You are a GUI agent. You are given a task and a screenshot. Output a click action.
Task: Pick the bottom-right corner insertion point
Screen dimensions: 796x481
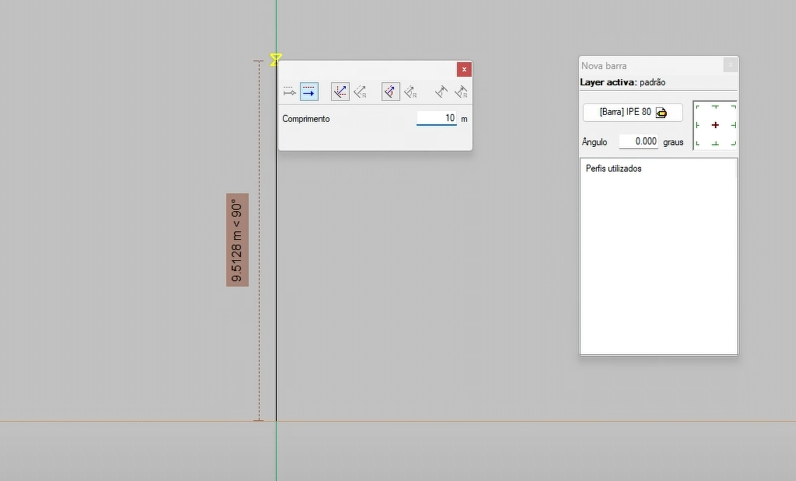732,143
